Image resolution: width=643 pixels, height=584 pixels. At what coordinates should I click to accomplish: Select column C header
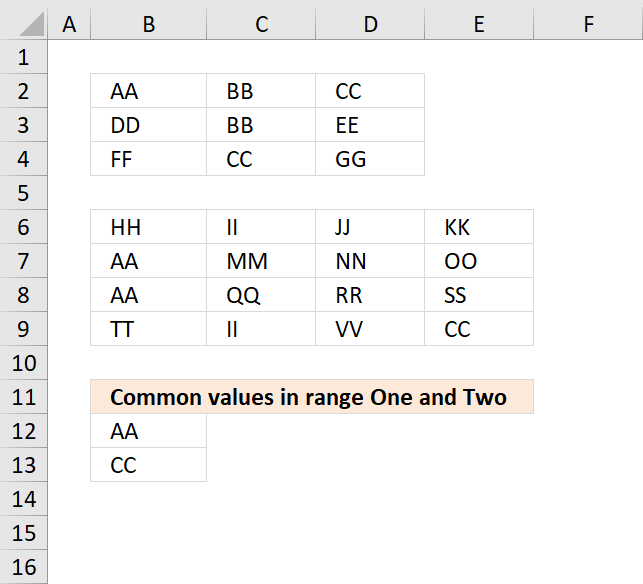(261, 24)
